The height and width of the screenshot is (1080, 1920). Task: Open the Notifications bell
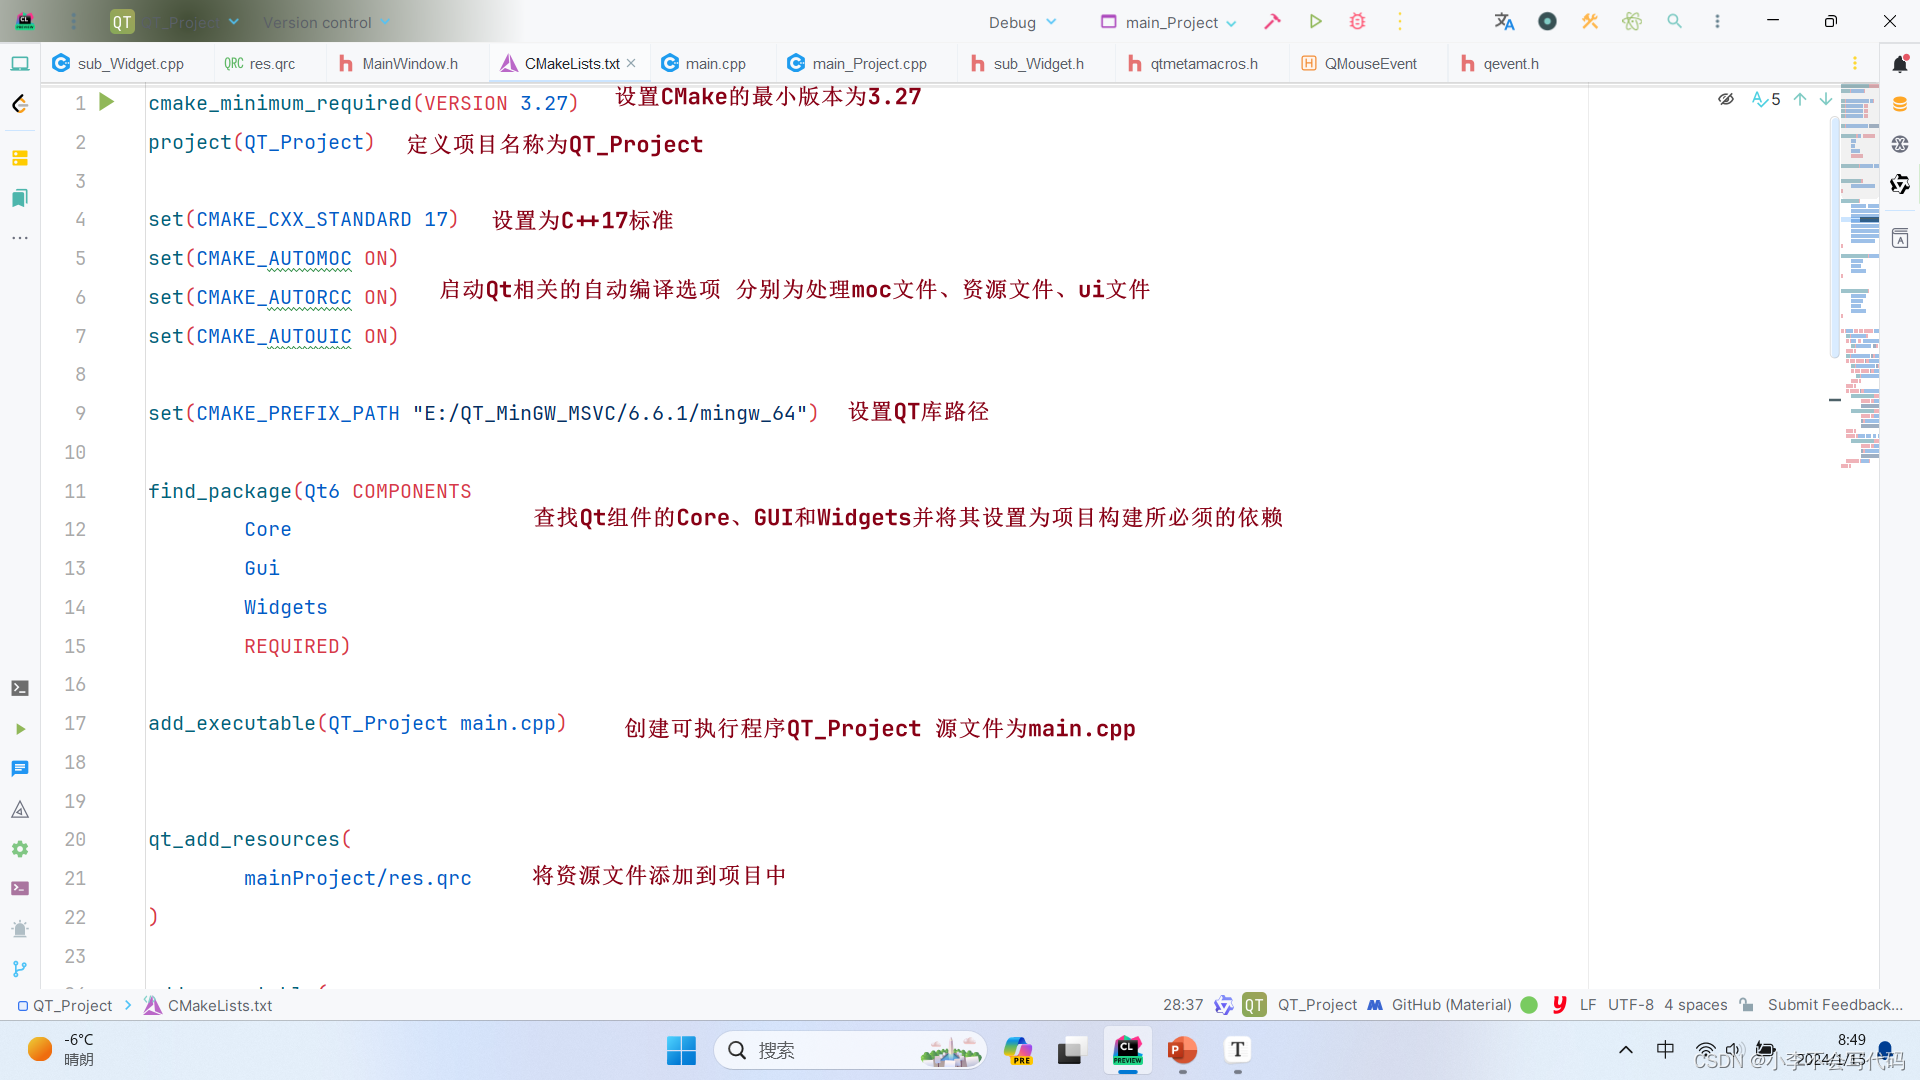1900,64
